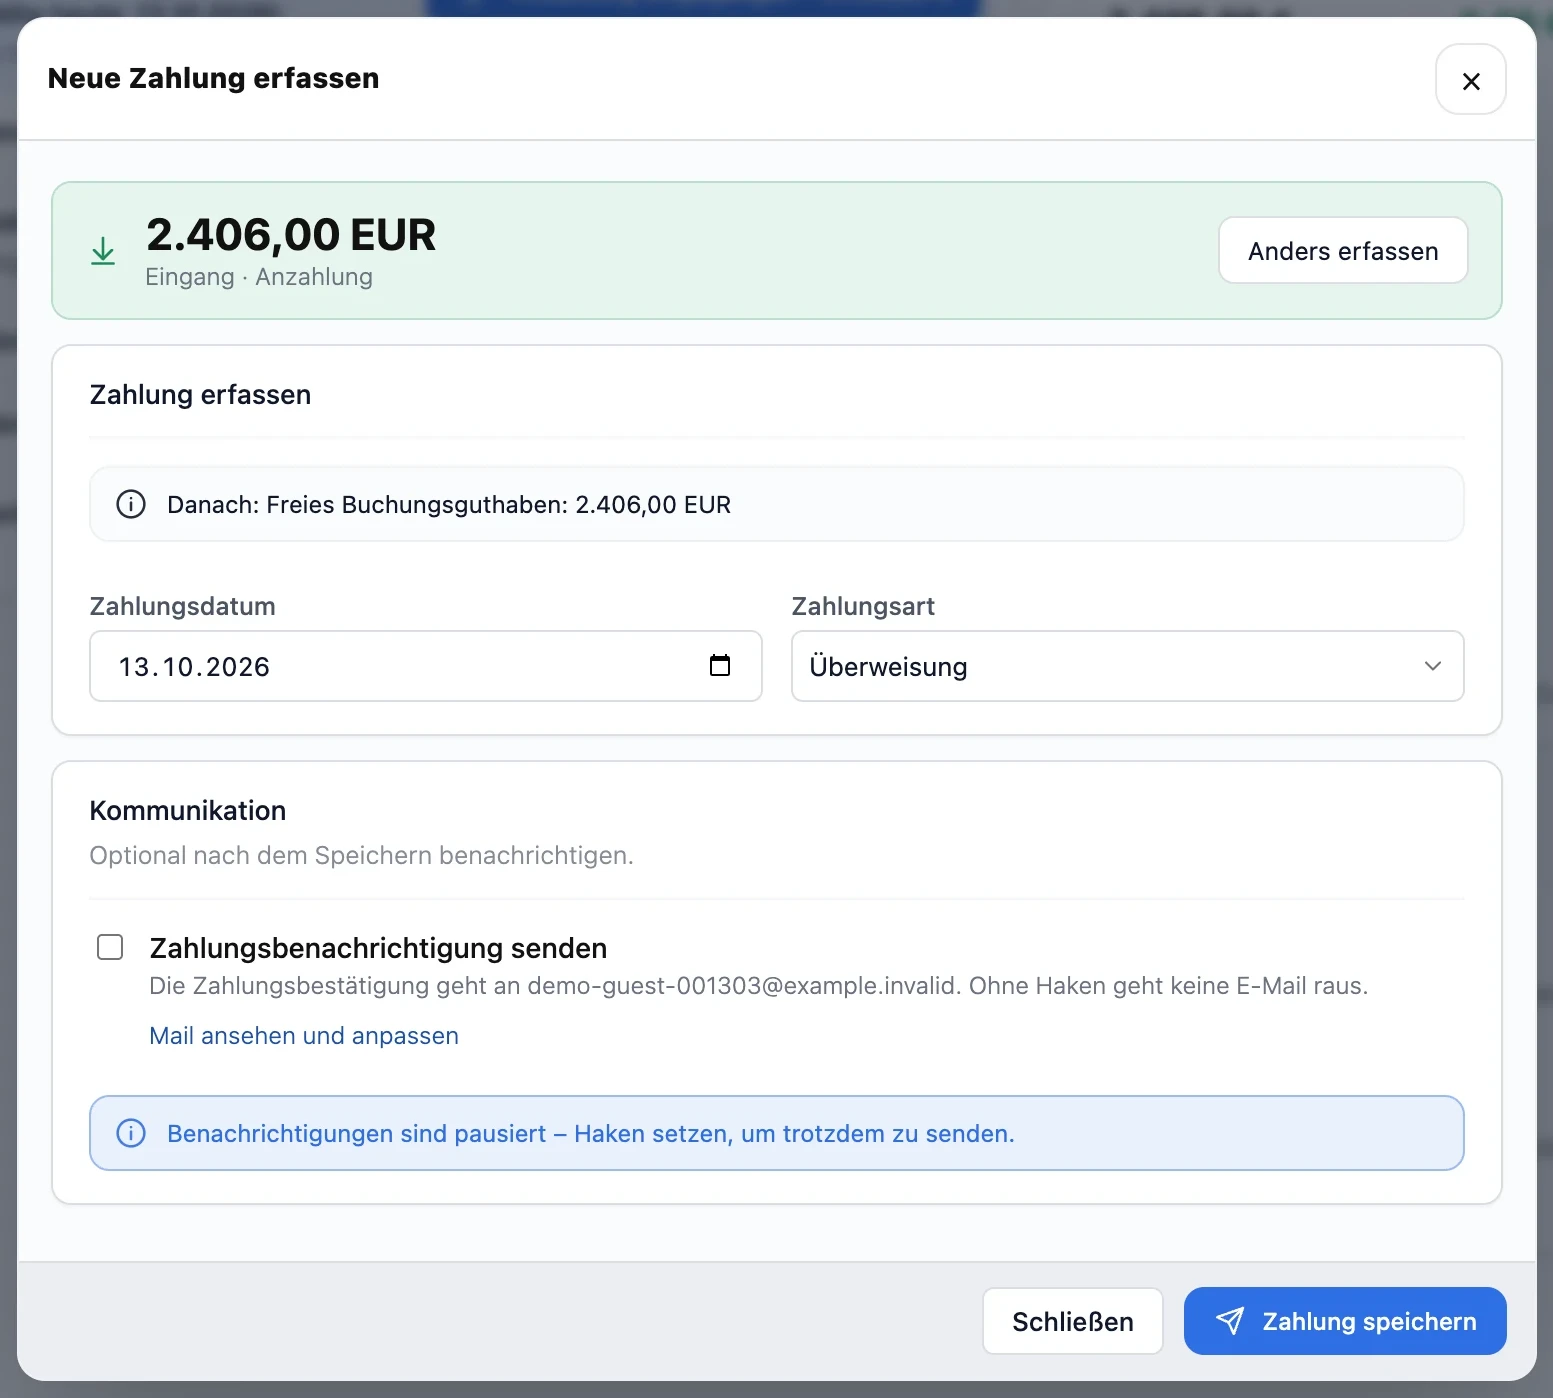Image resolution: width=1553 pixels, height=1398 pixels.
Task: Enable the Zahlungsbenachrichtigung senden checkbox
Action: pos(110,947)
